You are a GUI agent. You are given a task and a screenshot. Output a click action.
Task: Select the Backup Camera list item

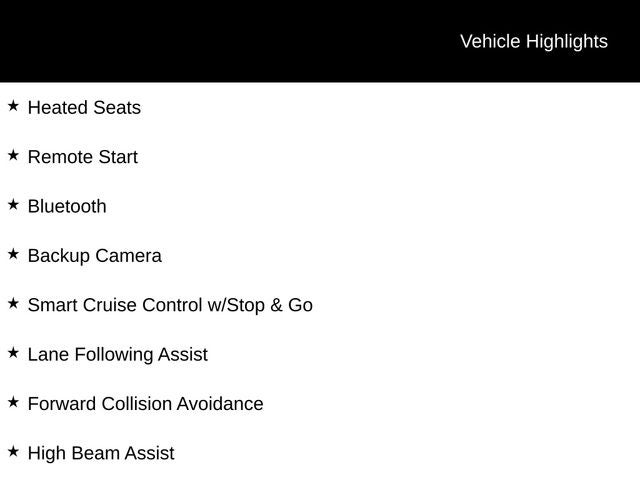click(x=94, y=256)
